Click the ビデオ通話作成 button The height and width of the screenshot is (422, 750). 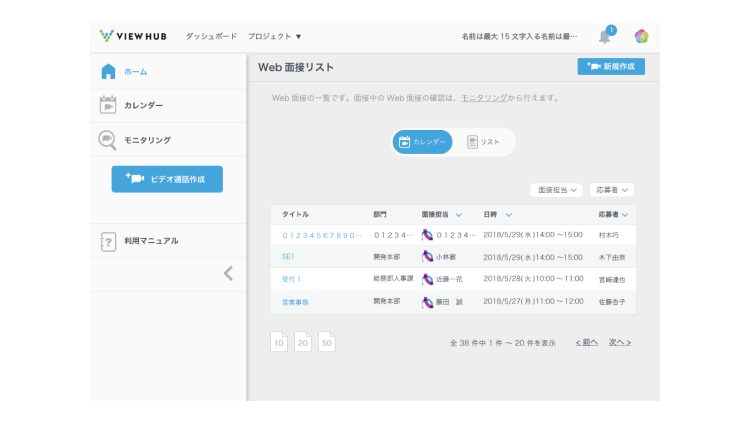[x=167, y=179]
